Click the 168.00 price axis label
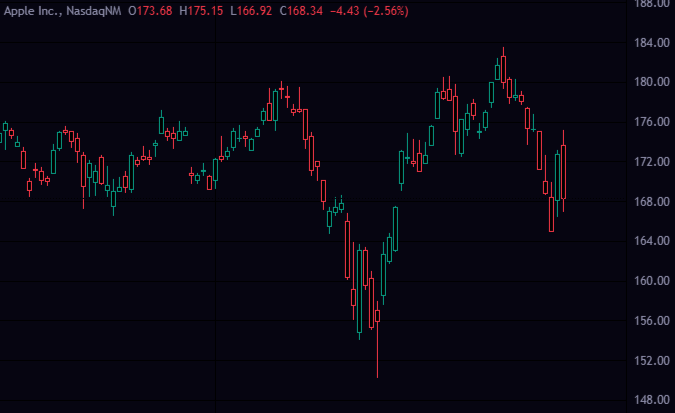Image resolution: width=675 pixels, height=413 pixels. coord(650,202)
